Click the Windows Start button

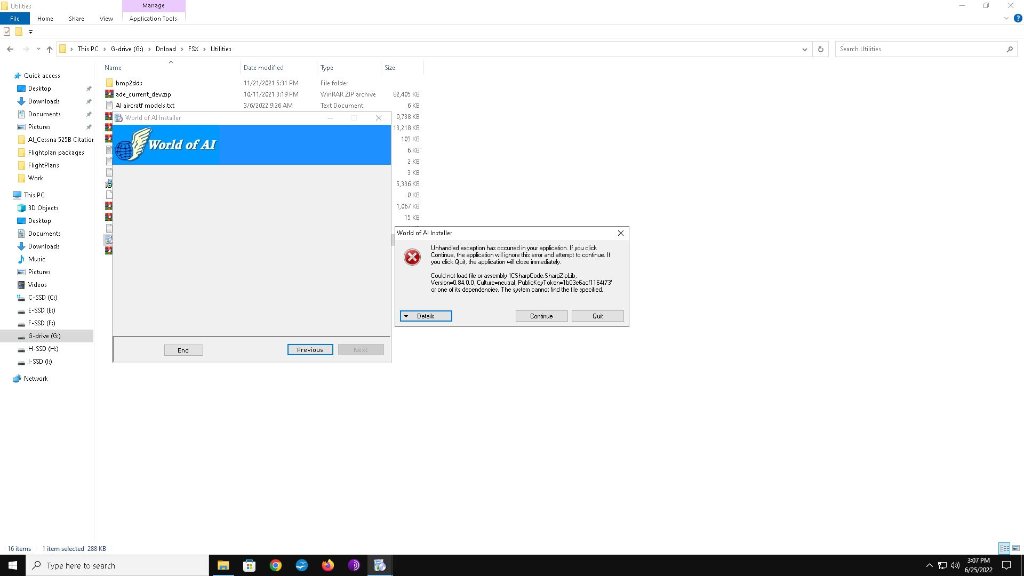coord(12,565)
